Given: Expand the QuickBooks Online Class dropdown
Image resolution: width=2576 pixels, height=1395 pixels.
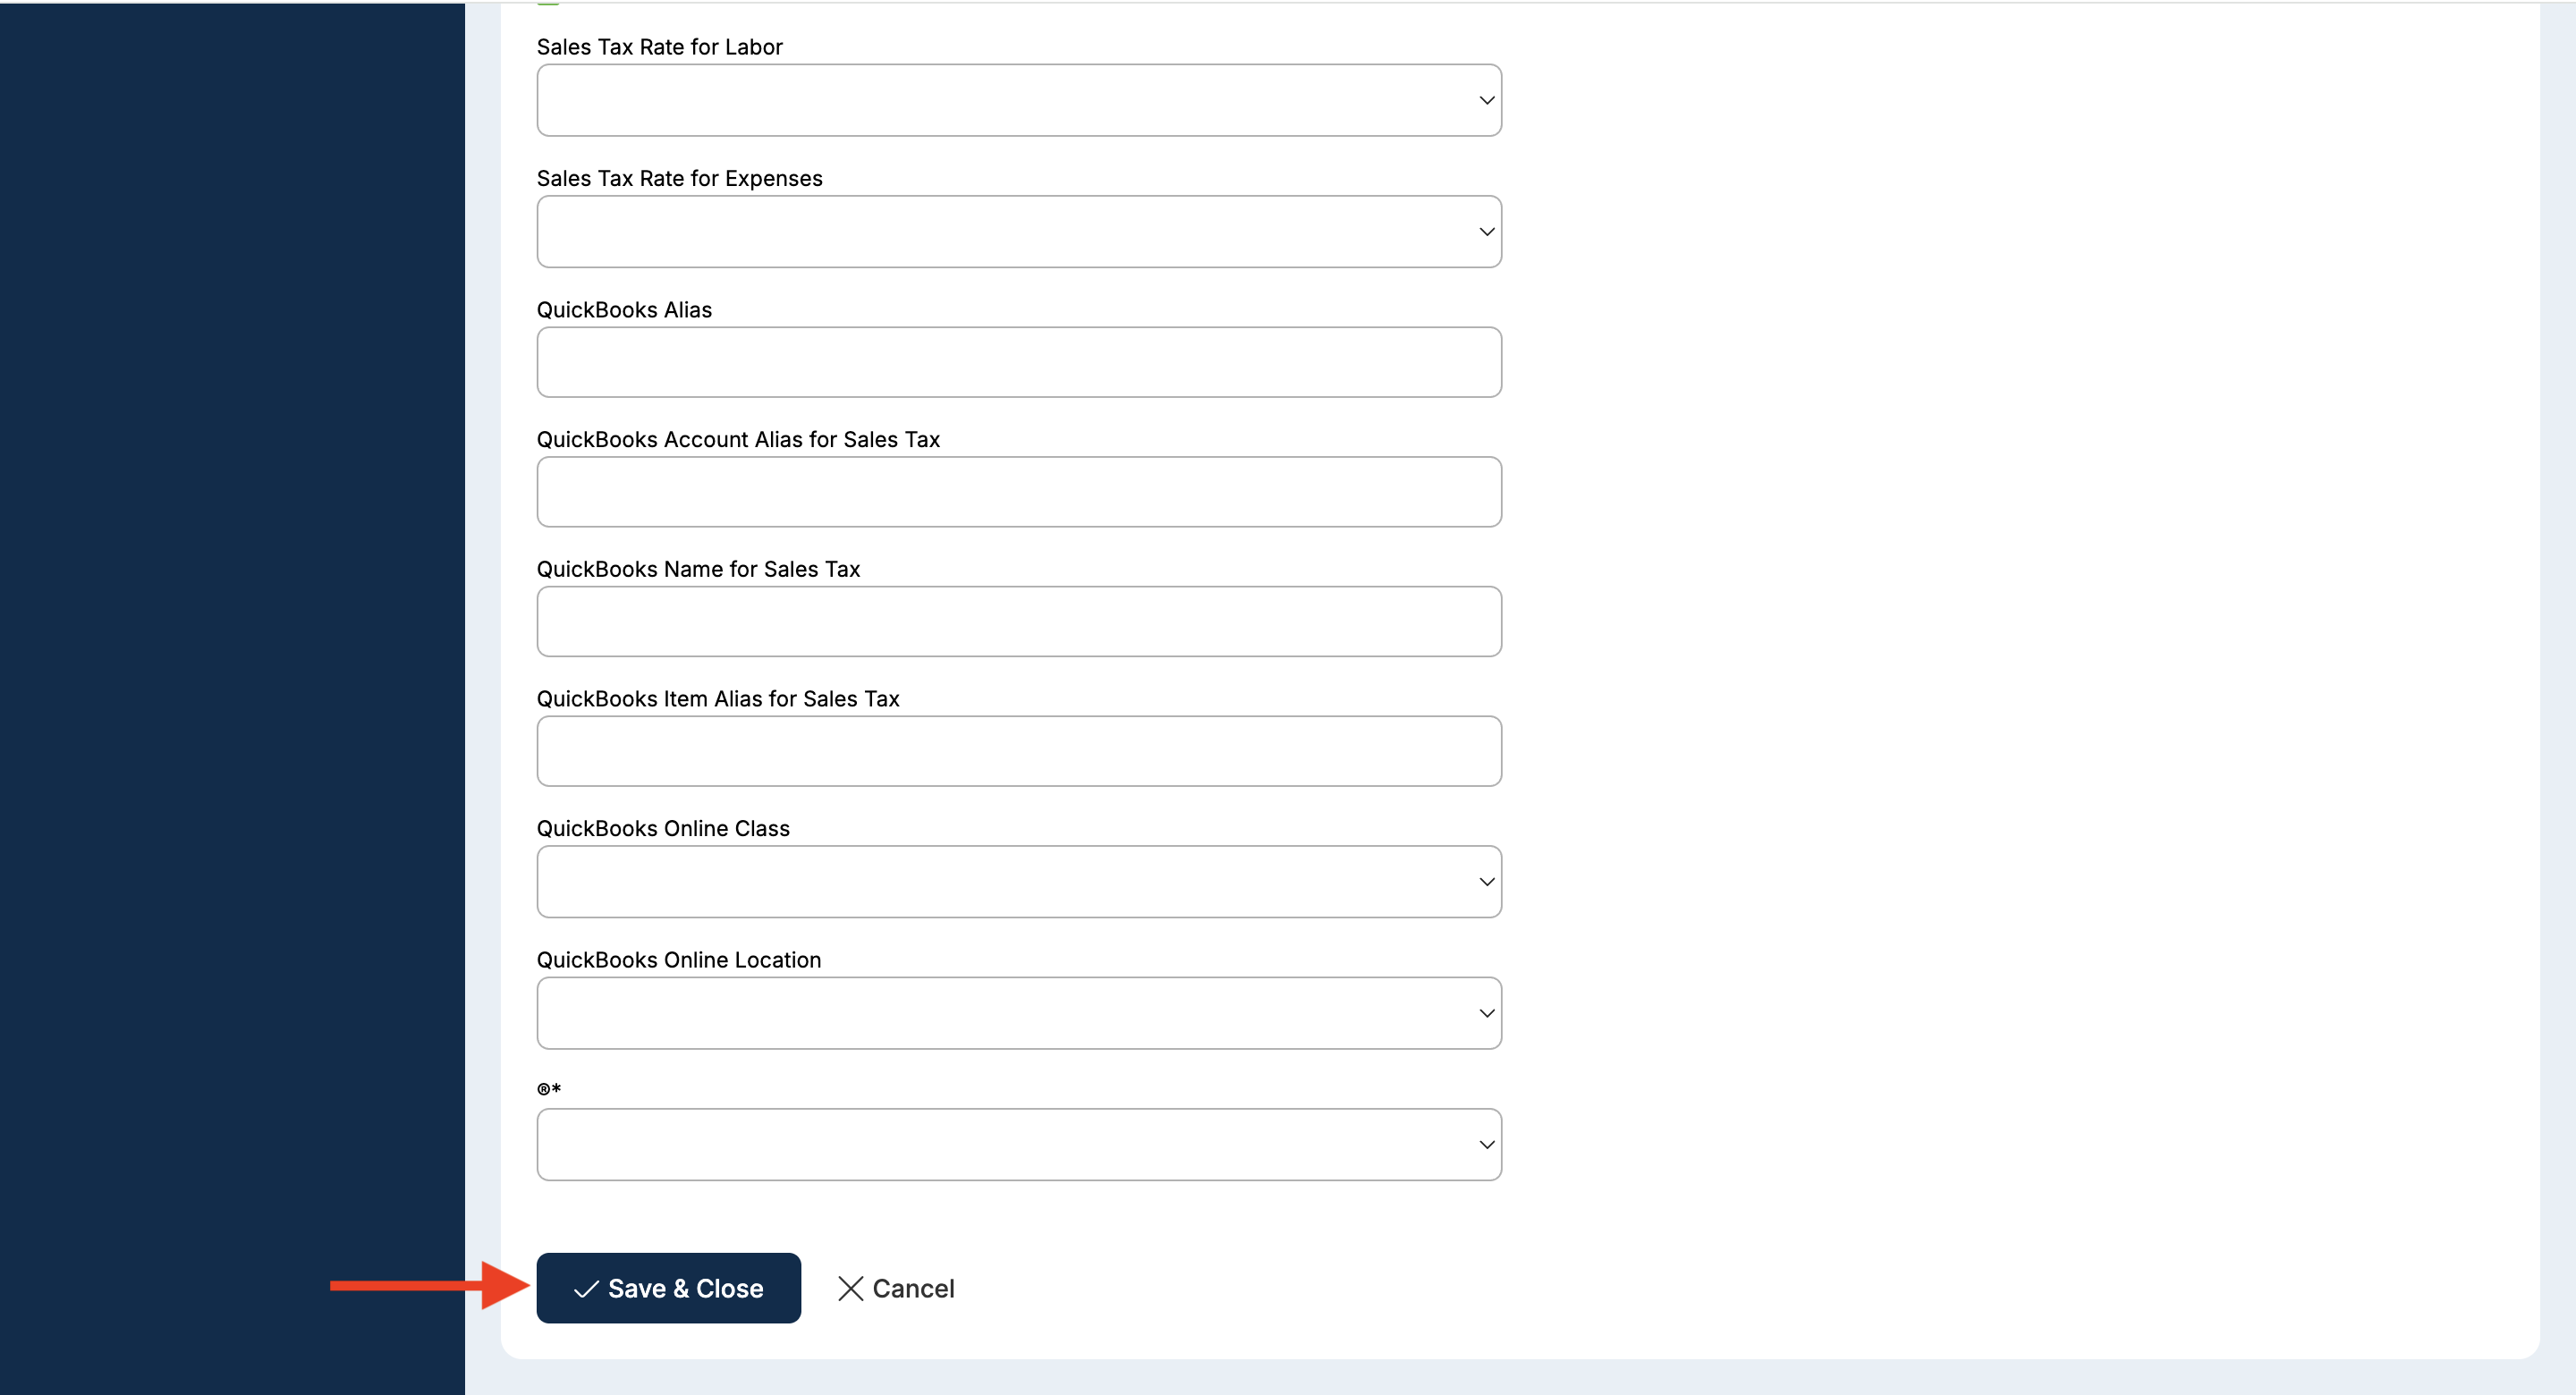Looking at the screenshot, I should click(1018, 882).
